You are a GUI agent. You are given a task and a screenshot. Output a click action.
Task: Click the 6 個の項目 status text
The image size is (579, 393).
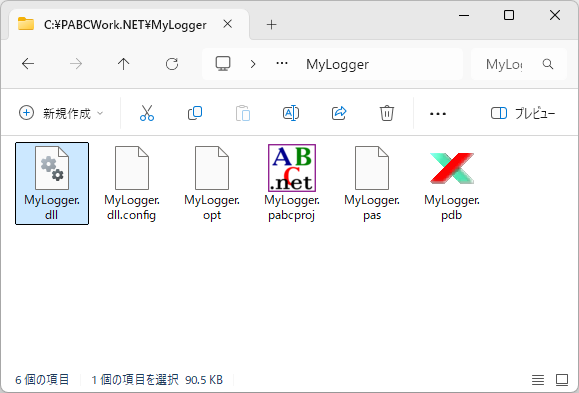click(42, 380)
